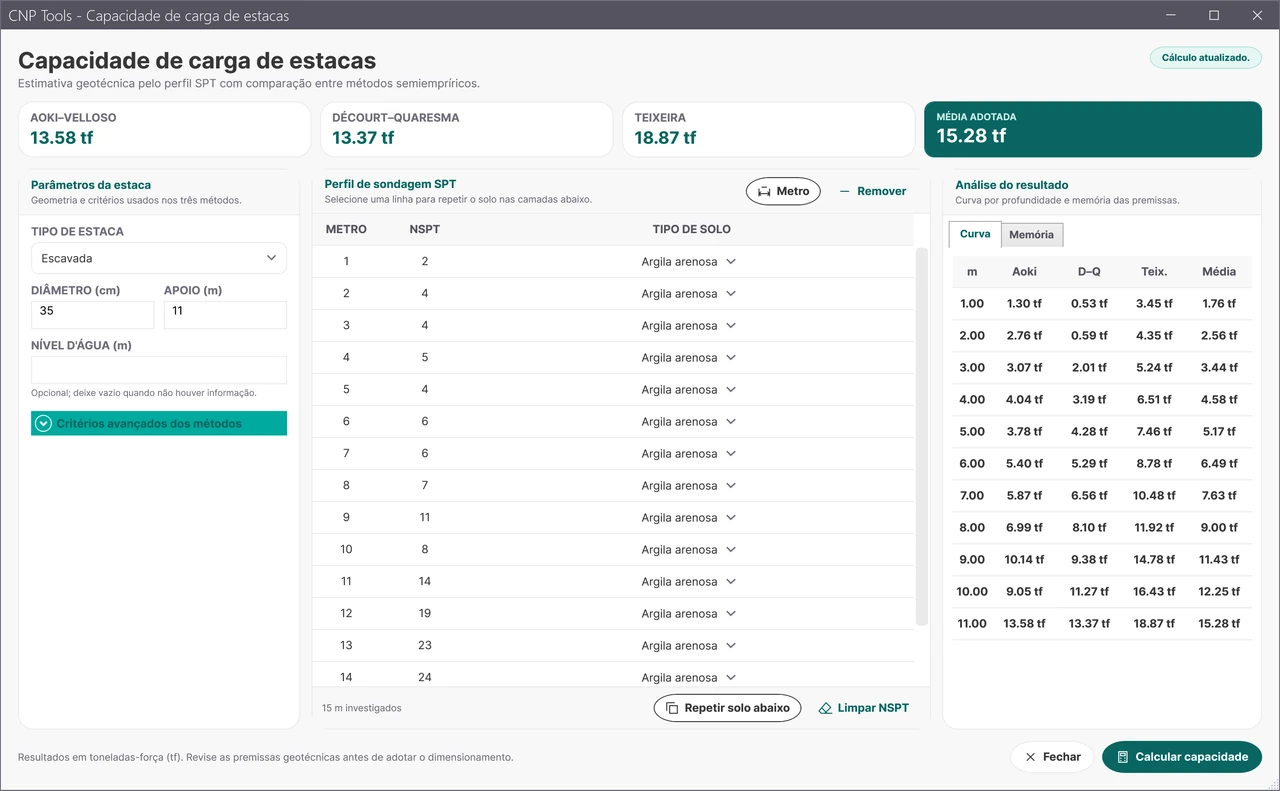Click the Diâmetro input field
The width and height of the screenshot is (1280, 791).
pyautogui.click(x=92, y=315)
